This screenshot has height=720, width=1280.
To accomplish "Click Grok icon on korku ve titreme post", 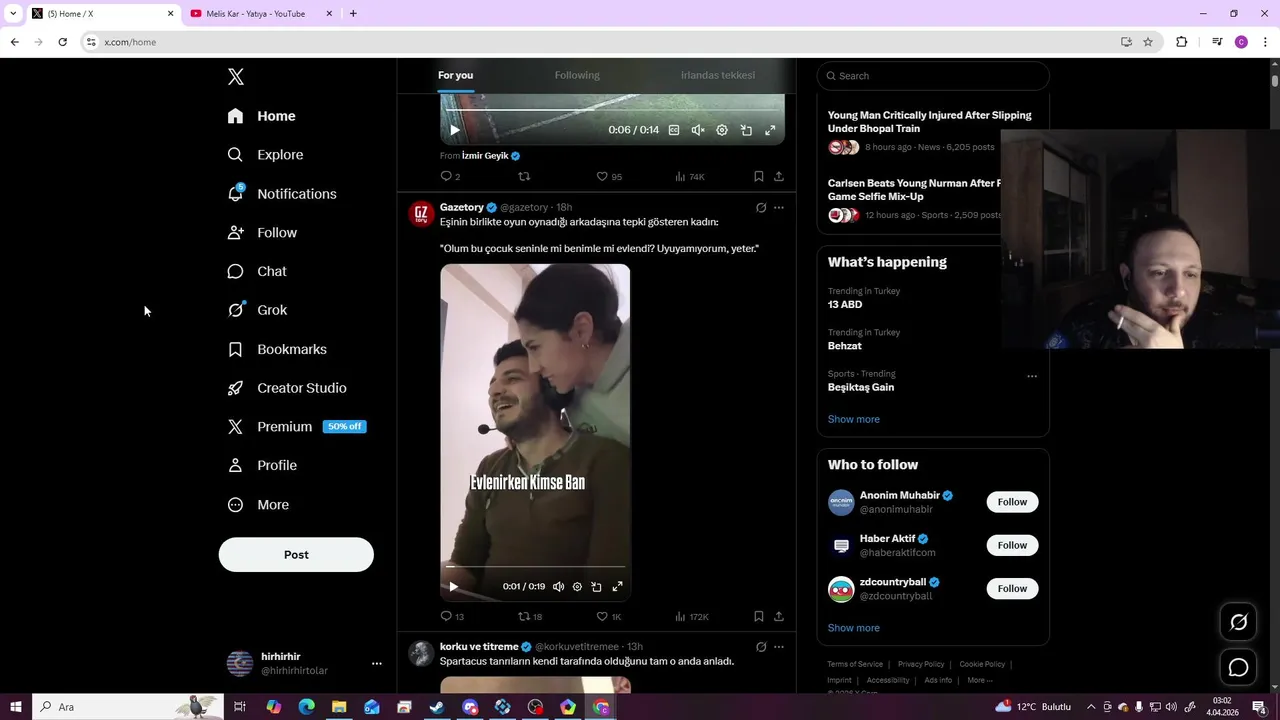I will pyautogui.click(x=761, y=647).
